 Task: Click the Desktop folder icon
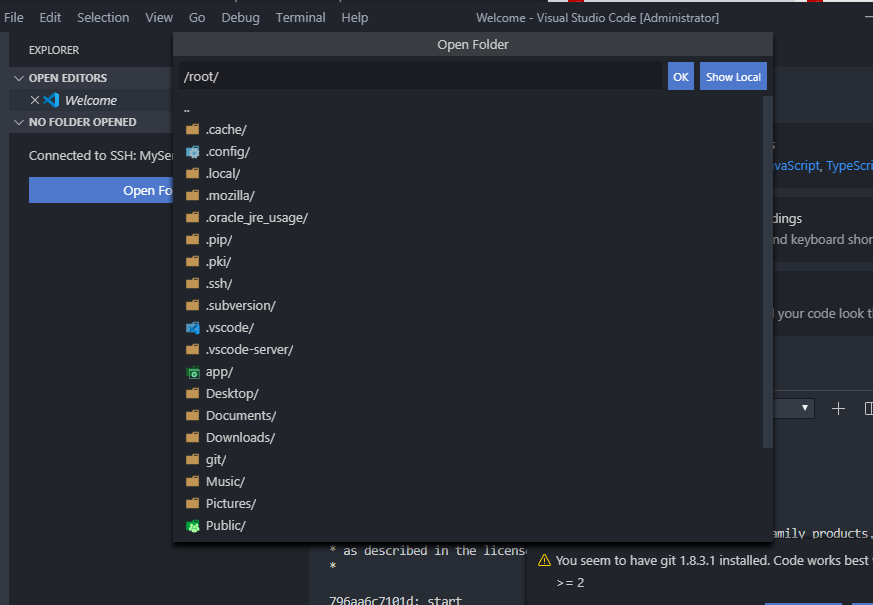pyautogui.click(x=193, y=394)
